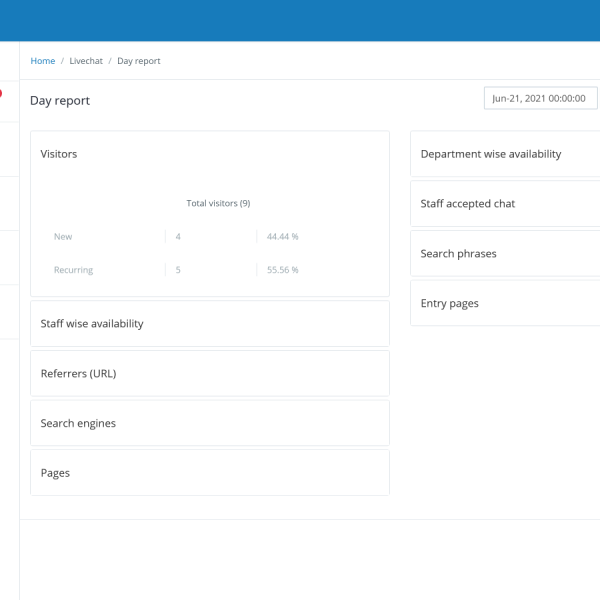Expand Staff accepted chat panel
The width and height of the screenshot is (600, 600).
coord(505,204)
